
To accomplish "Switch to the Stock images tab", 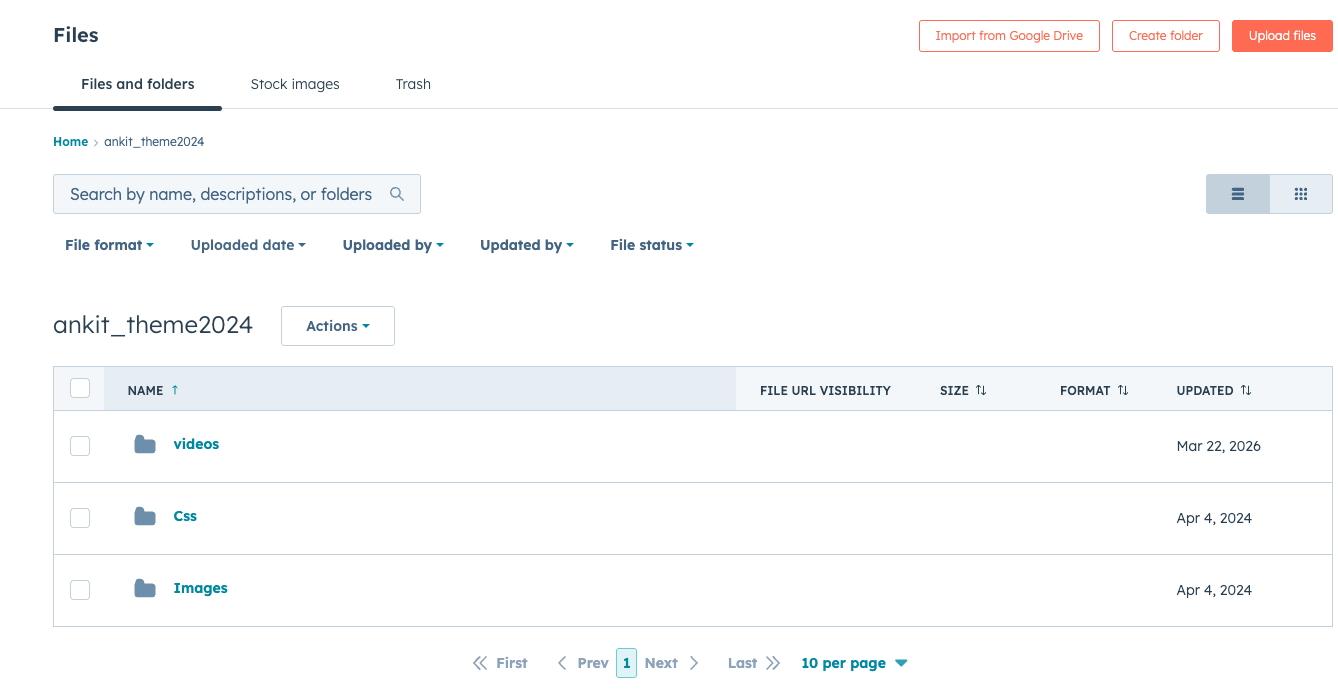I will click(x=295, y=84).
